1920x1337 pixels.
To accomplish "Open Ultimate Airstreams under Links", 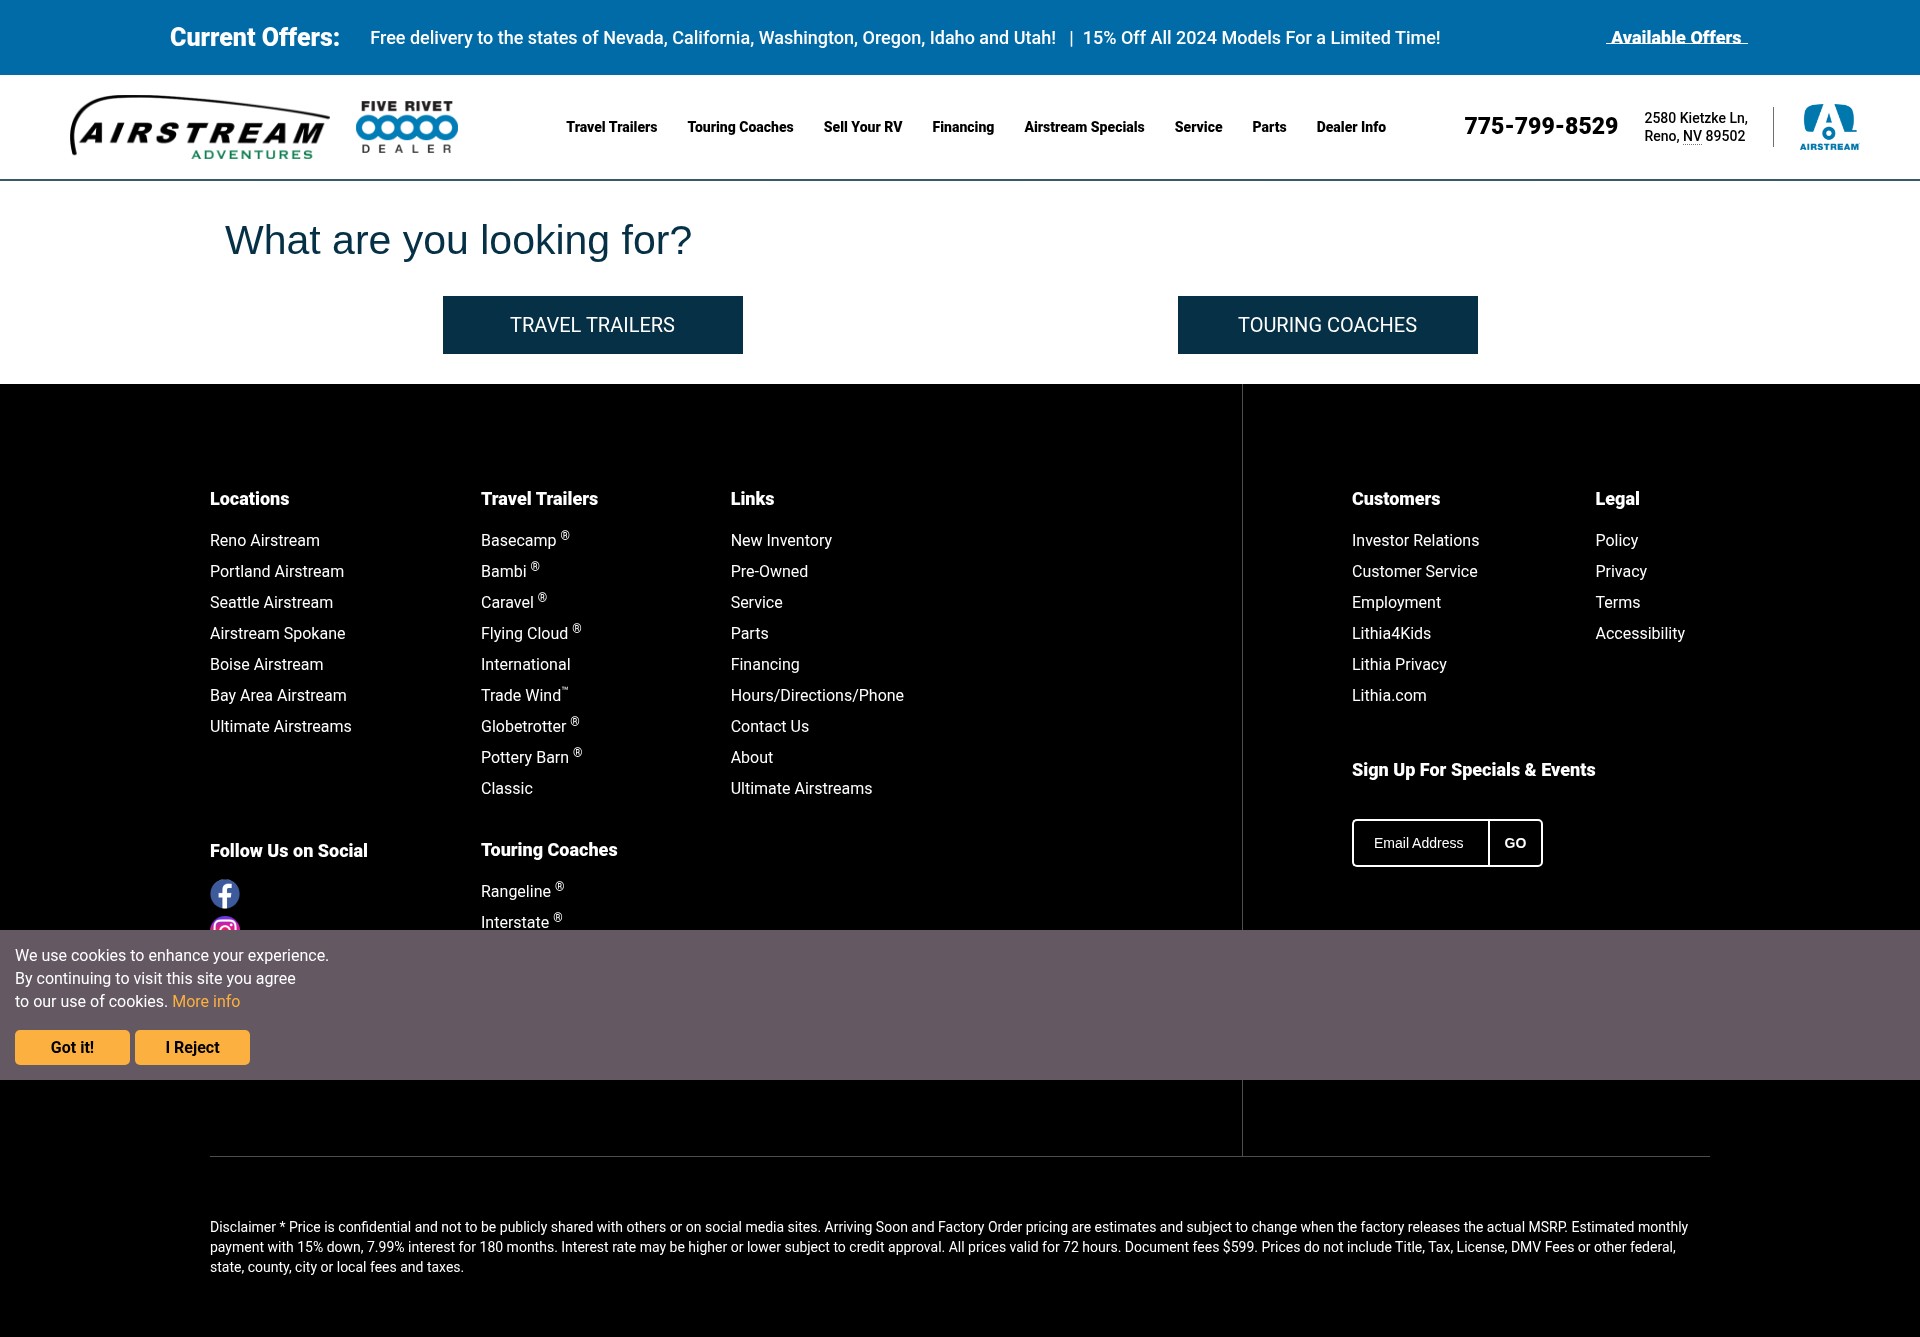I will point(802,788).
